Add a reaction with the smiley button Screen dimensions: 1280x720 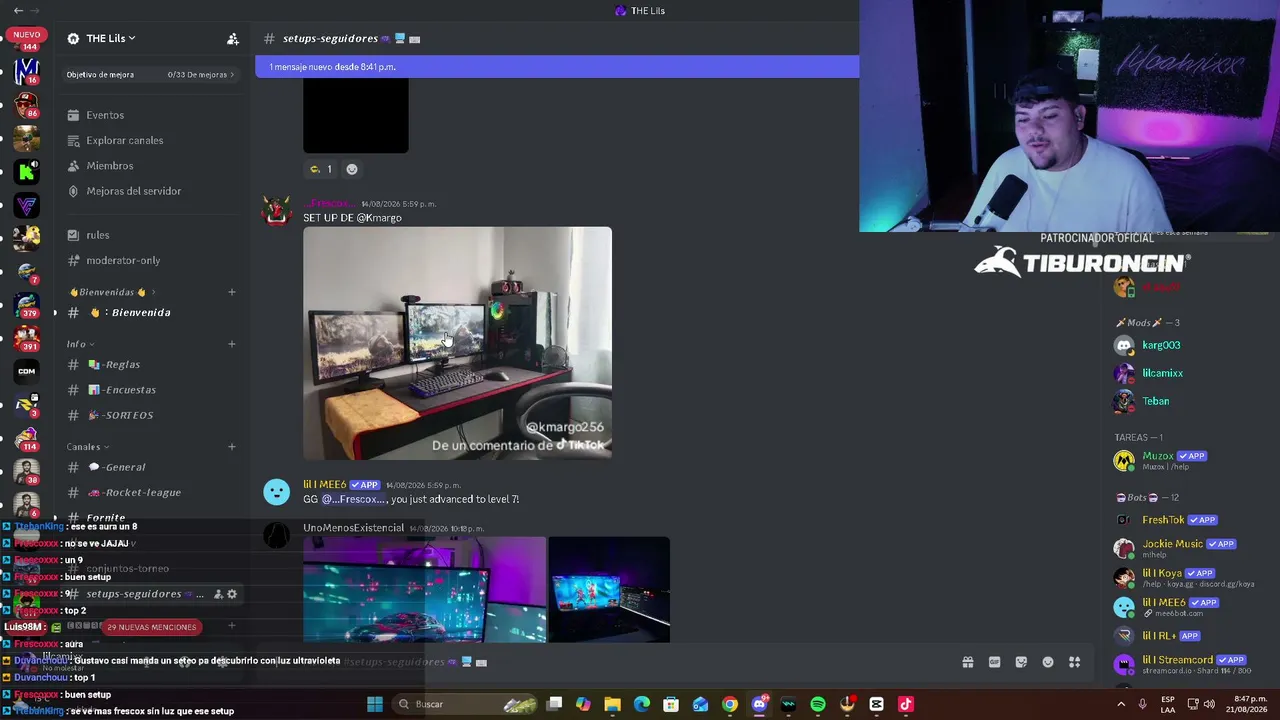(351, 169)
